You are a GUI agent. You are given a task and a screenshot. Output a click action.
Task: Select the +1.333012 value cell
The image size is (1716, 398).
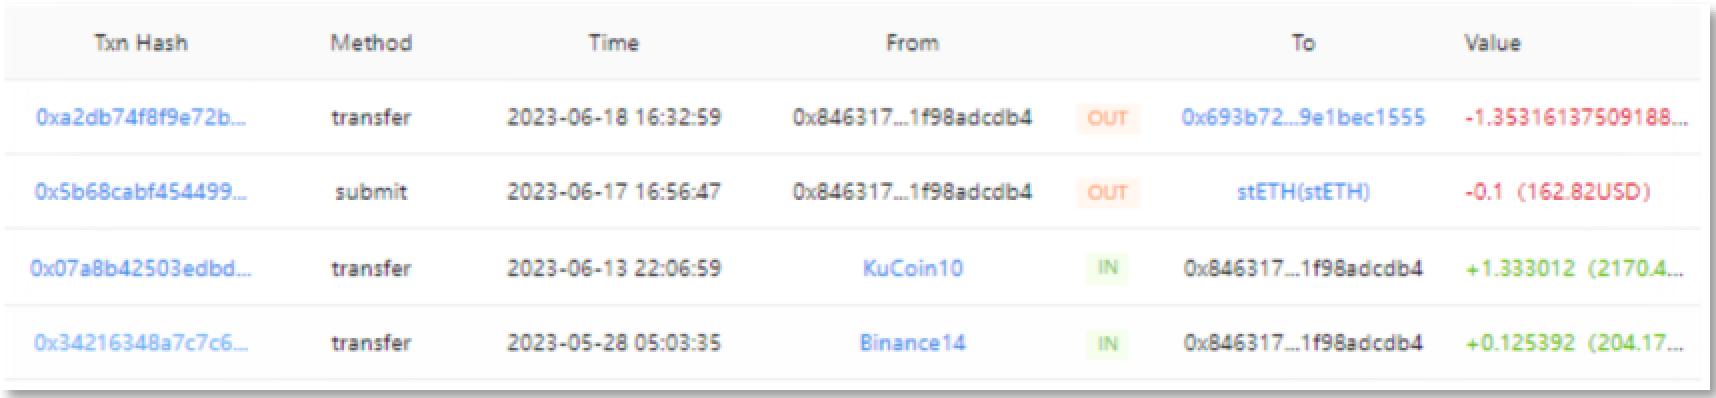point(1576,268)
